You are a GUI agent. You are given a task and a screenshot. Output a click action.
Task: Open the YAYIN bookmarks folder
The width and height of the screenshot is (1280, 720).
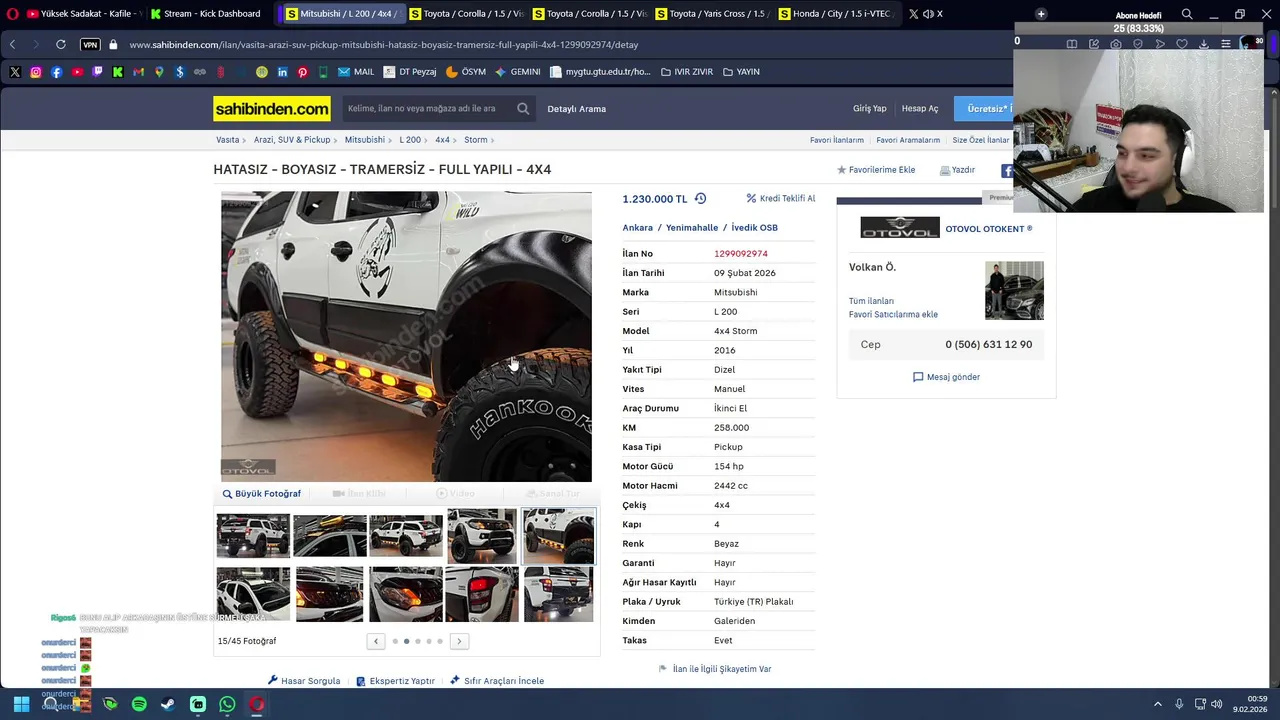click(x=741, y=72)
